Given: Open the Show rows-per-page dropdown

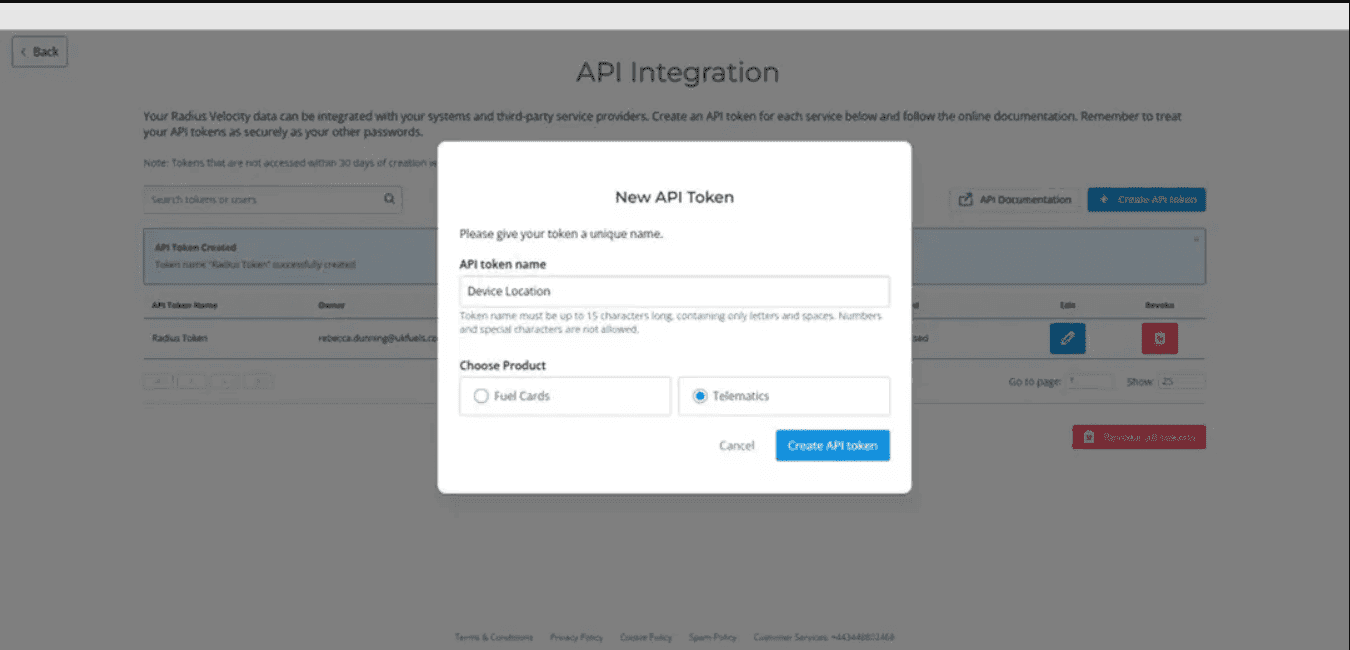Looking at the screenshot, I should click(1180, 382).
